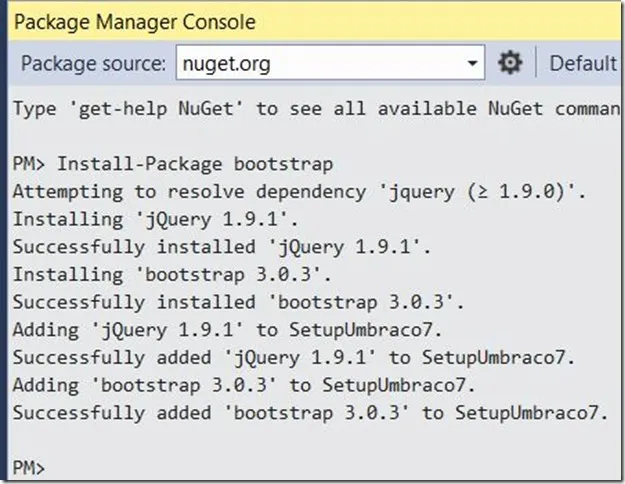Screen dimensions: 625x484
Task: Click the word 'bootstrap' in the Install-Package command
Action: (x=283, y=164)
